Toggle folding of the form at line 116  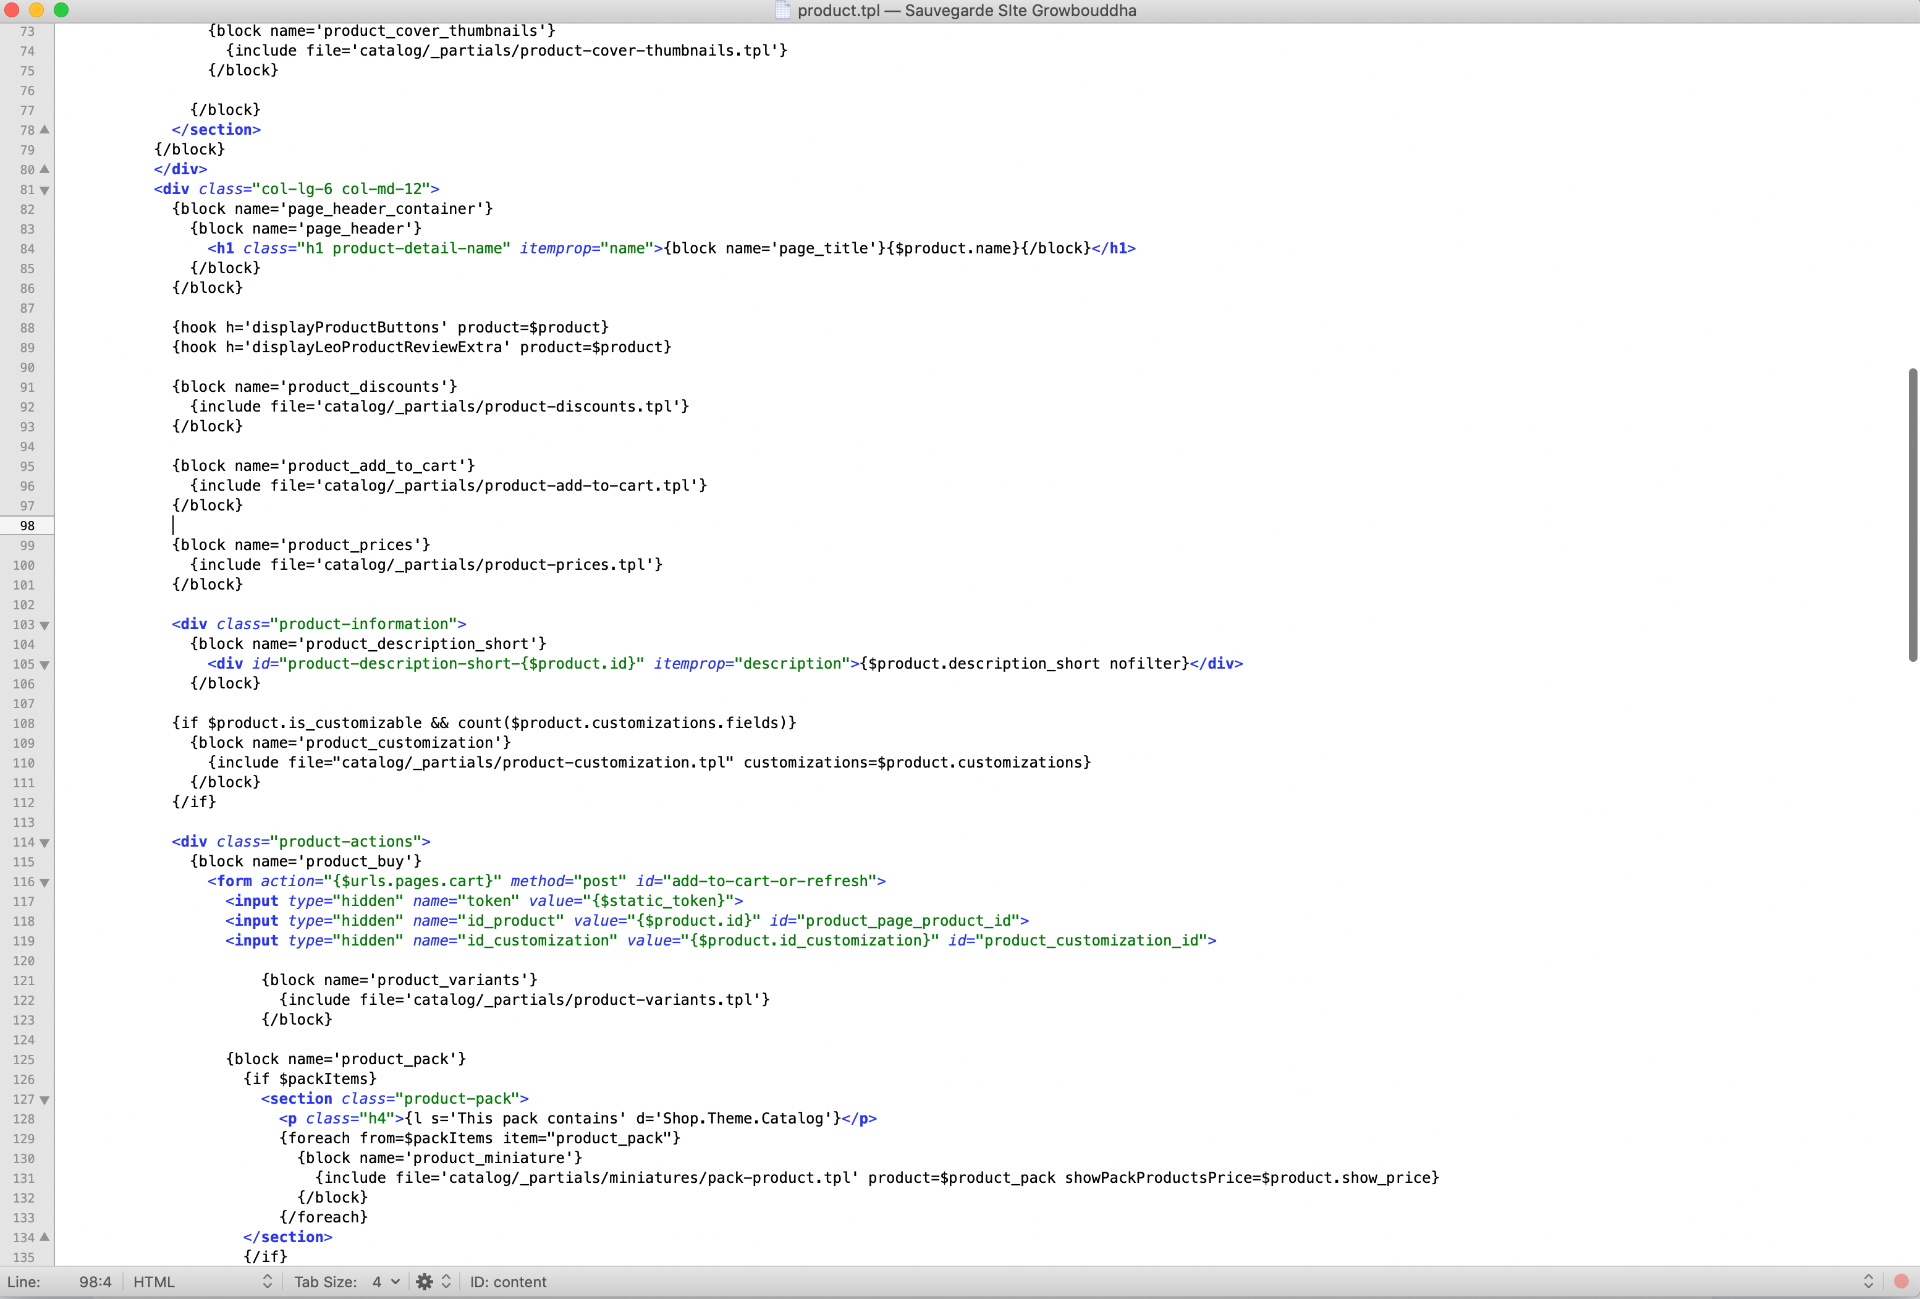click(44, 882)
